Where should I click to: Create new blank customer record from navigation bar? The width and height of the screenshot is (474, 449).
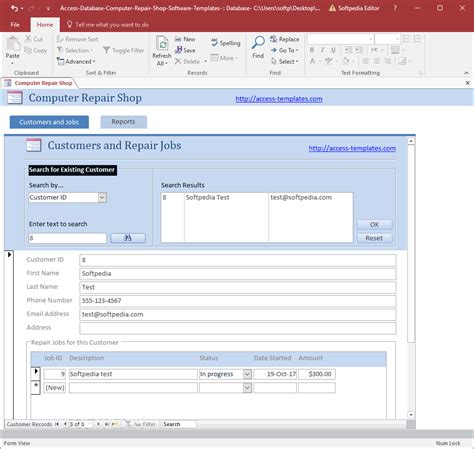(x=115, y=424)
